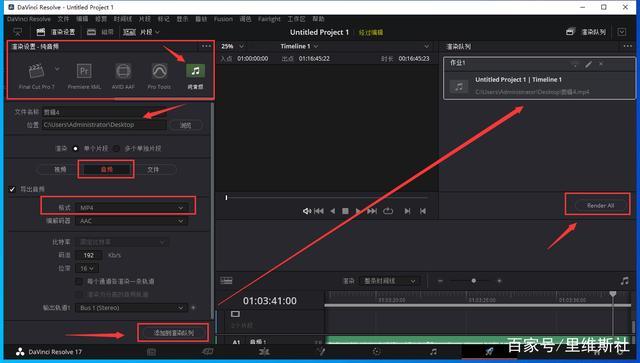Click the add to render queue button
The width and height of the screenshot is (640, 363).
173,333
